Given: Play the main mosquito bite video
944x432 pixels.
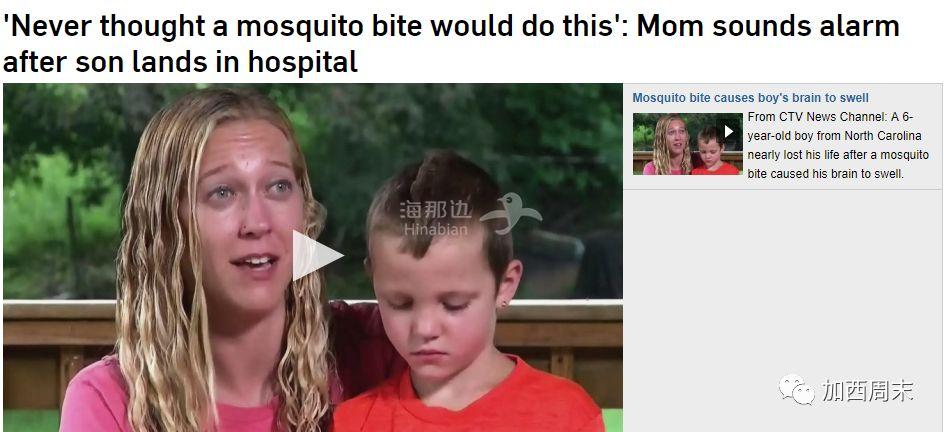Looking at the screenshot, I should [317, 256].
